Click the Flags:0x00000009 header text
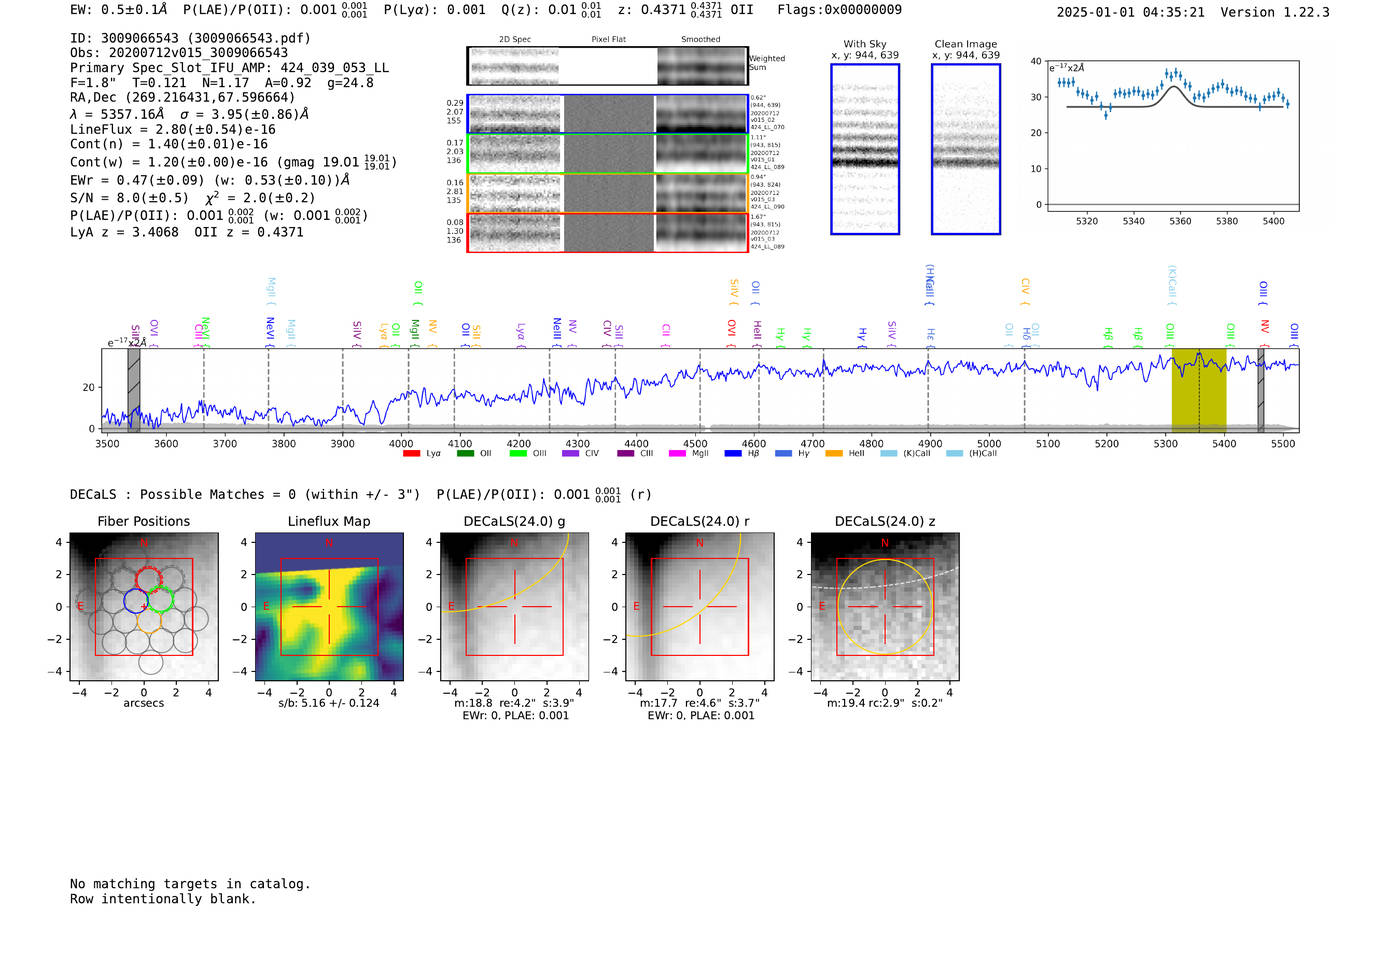1400x953 pixels. point(839,10)
